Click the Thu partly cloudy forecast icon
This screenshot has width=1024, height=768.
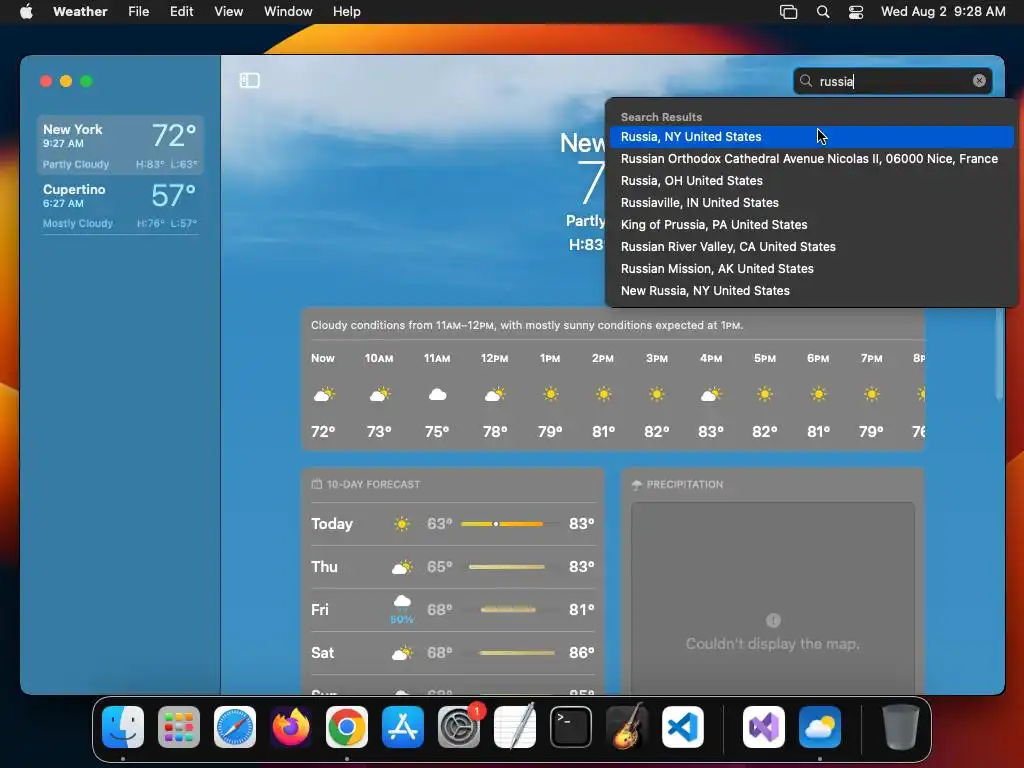pos(402,567)
